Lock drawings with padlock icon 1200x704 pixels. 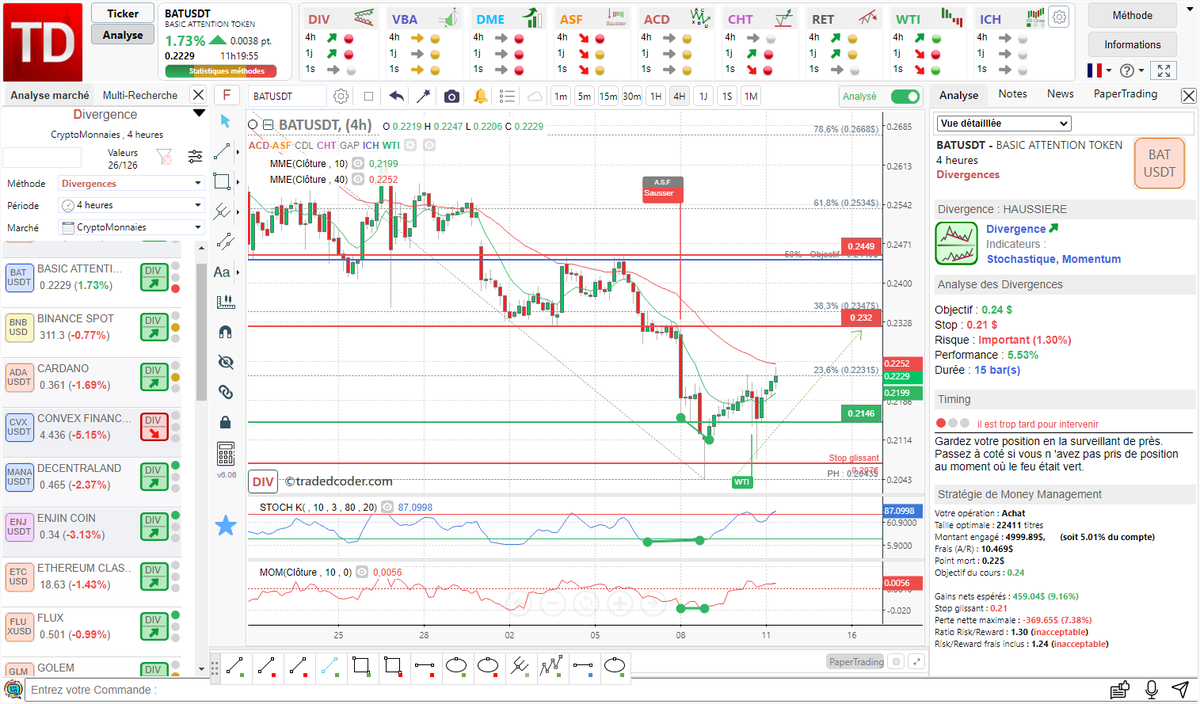225,421
